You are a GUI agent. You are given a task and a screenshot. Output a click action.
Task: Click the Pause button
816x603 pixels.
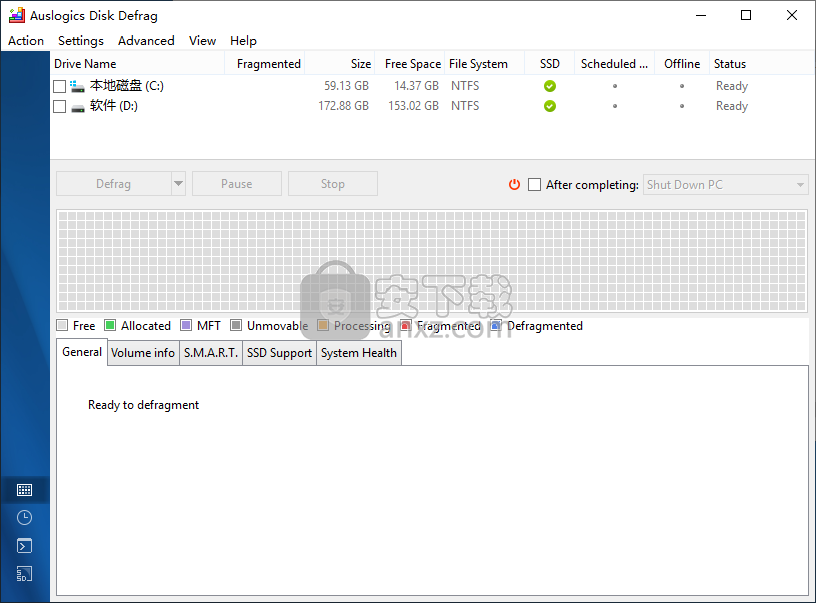pyautogui.click(x=237, y=184)
